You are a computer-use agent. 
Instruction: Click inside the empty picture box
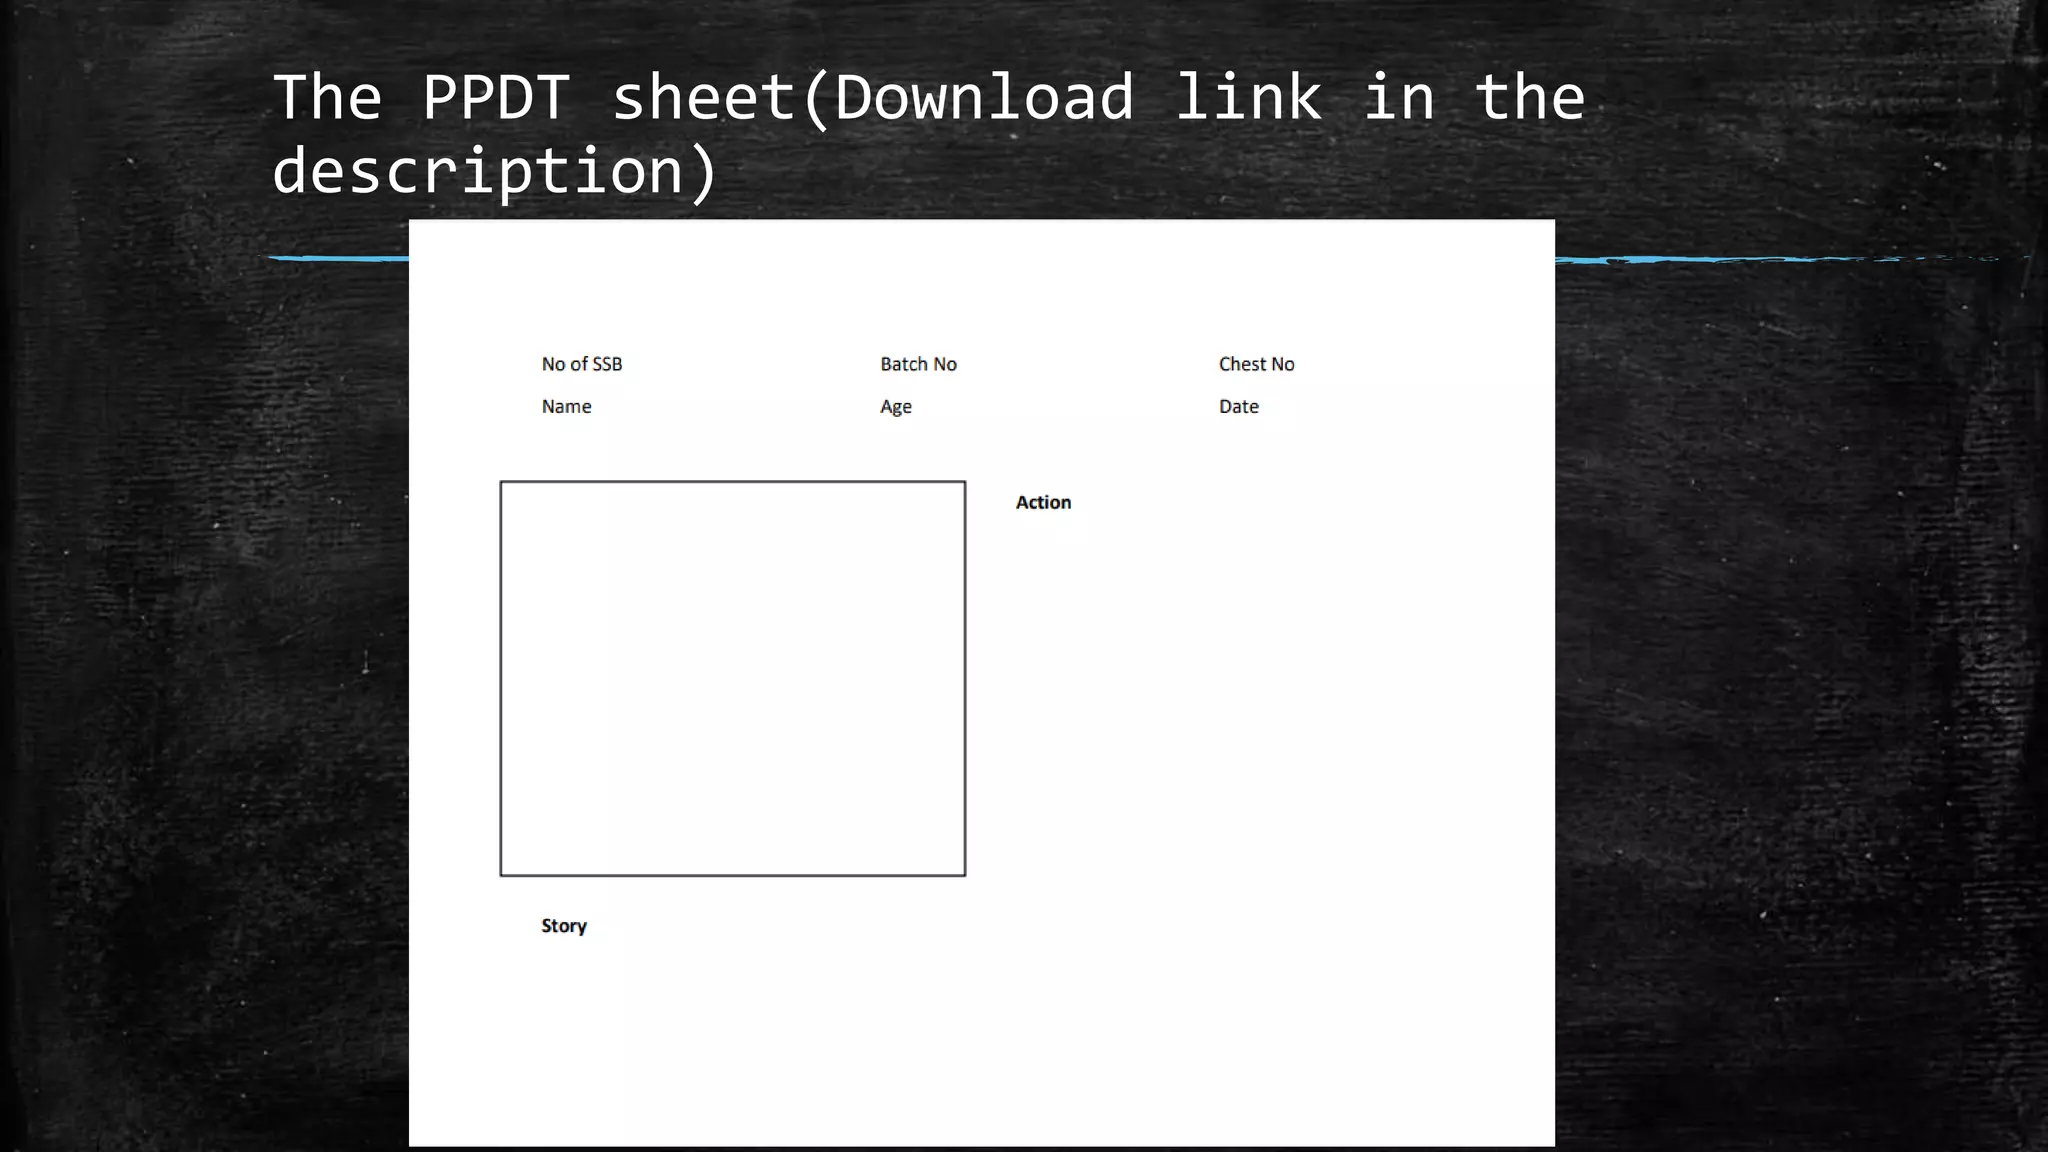[733, 679]
